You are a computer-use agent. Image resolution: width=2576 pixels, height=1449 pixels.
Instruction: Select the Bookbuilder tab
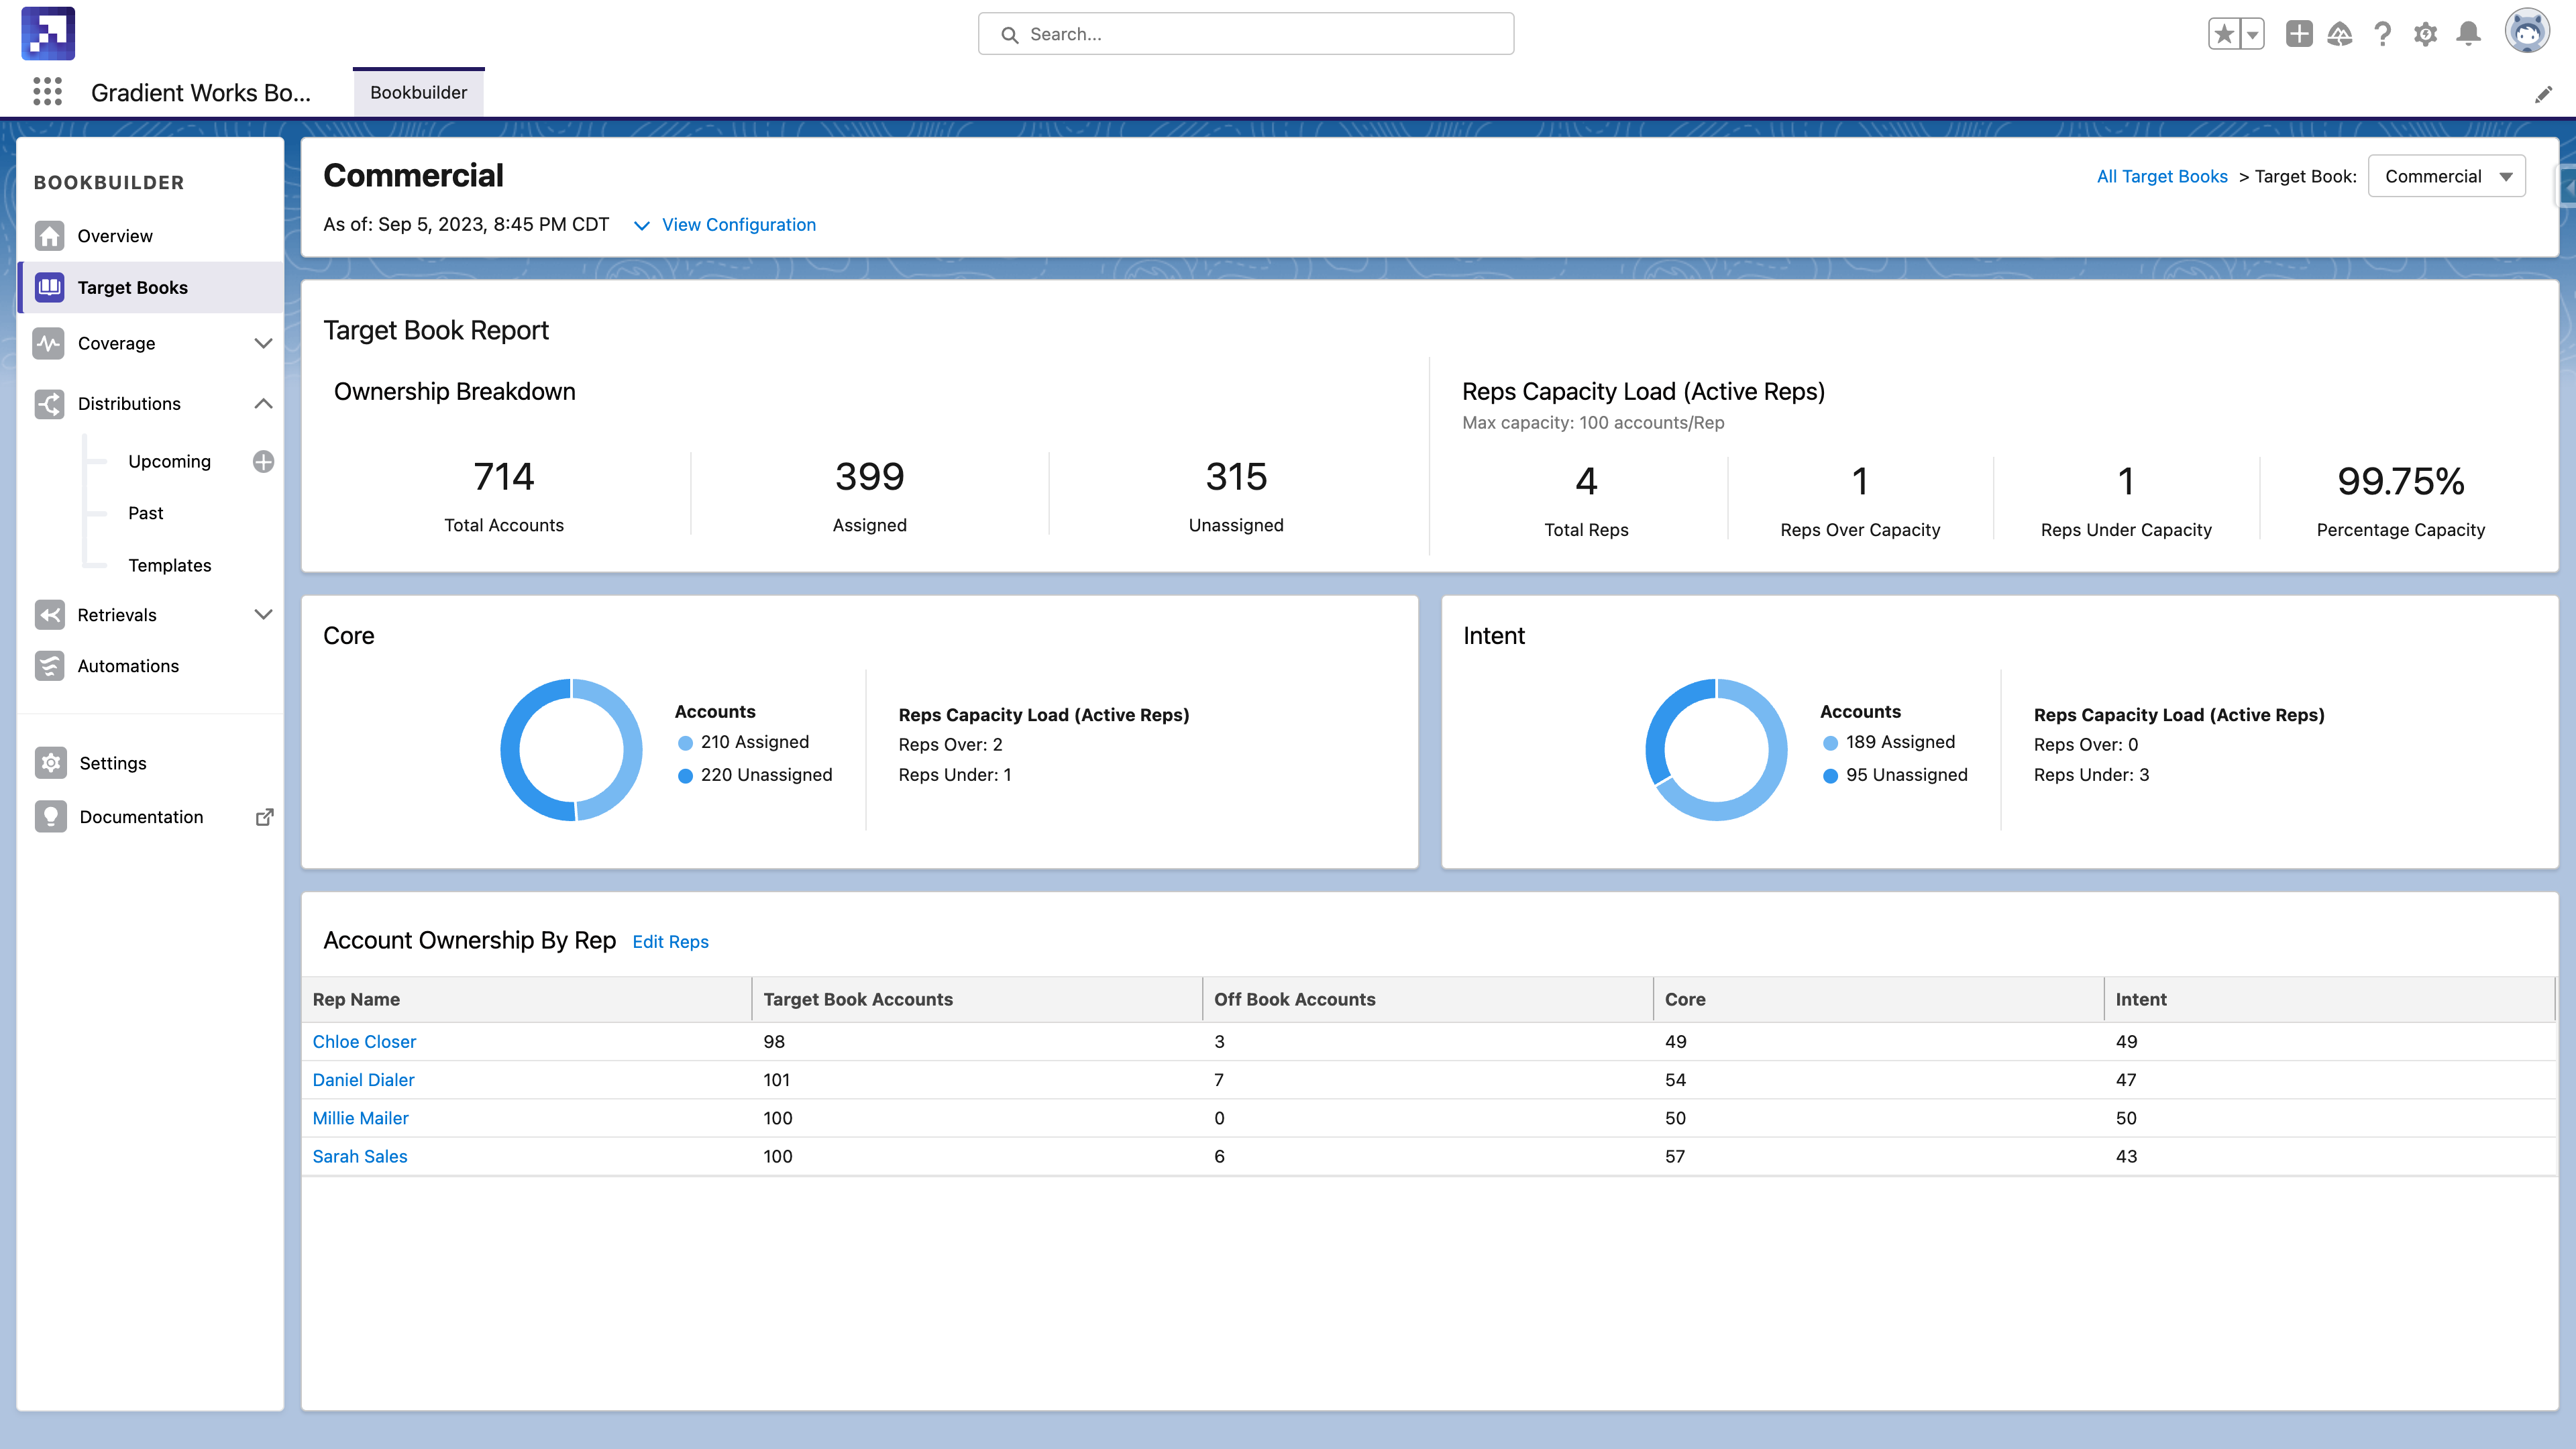[418, 92]
